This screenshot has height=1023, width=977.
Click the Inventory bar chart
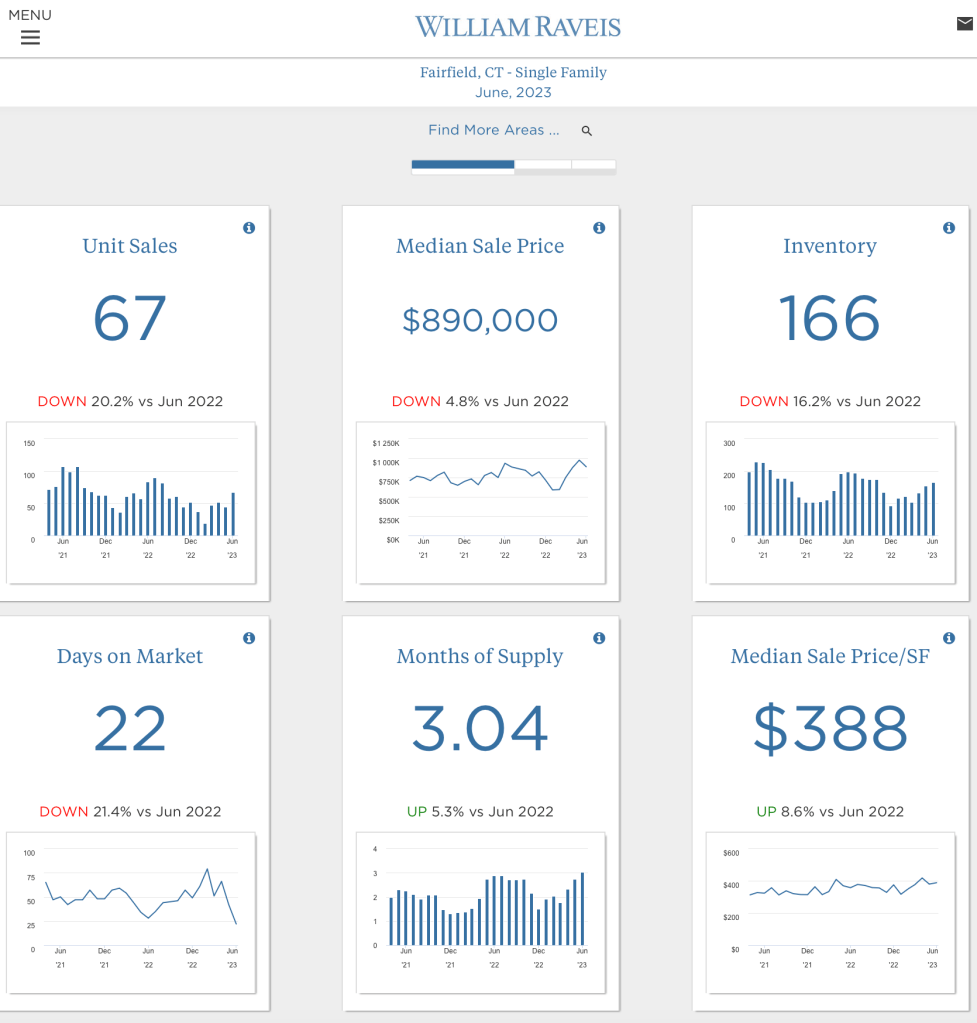click(831, 502)
